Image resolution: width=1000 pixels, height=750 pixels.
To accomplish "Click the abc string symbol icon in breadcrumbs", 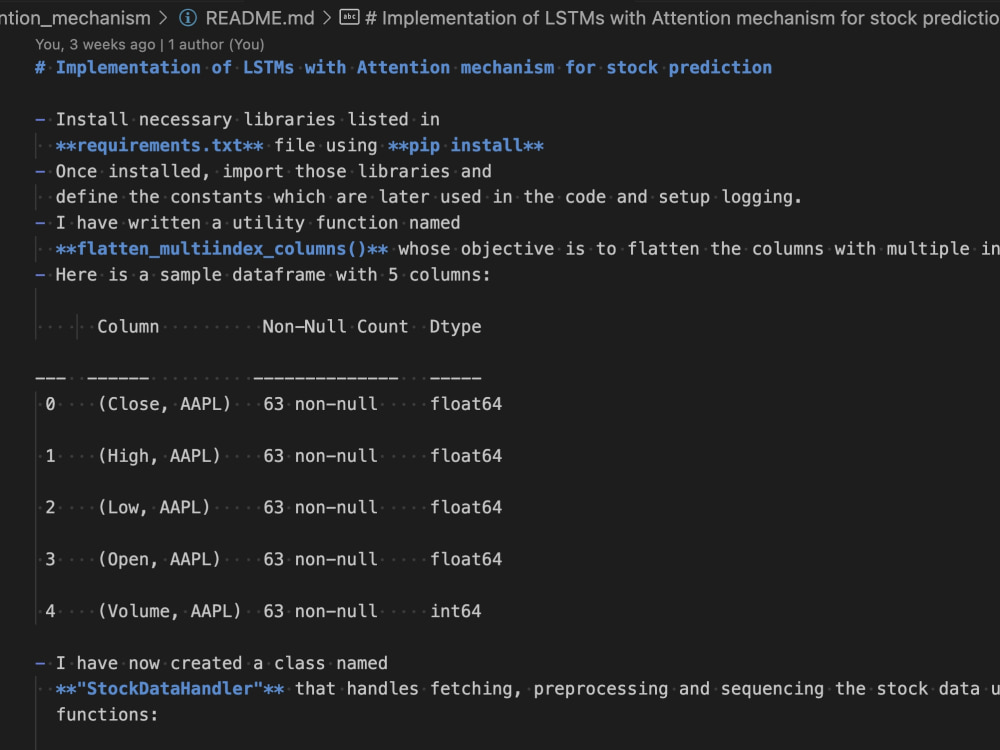I will coord(349,17).
